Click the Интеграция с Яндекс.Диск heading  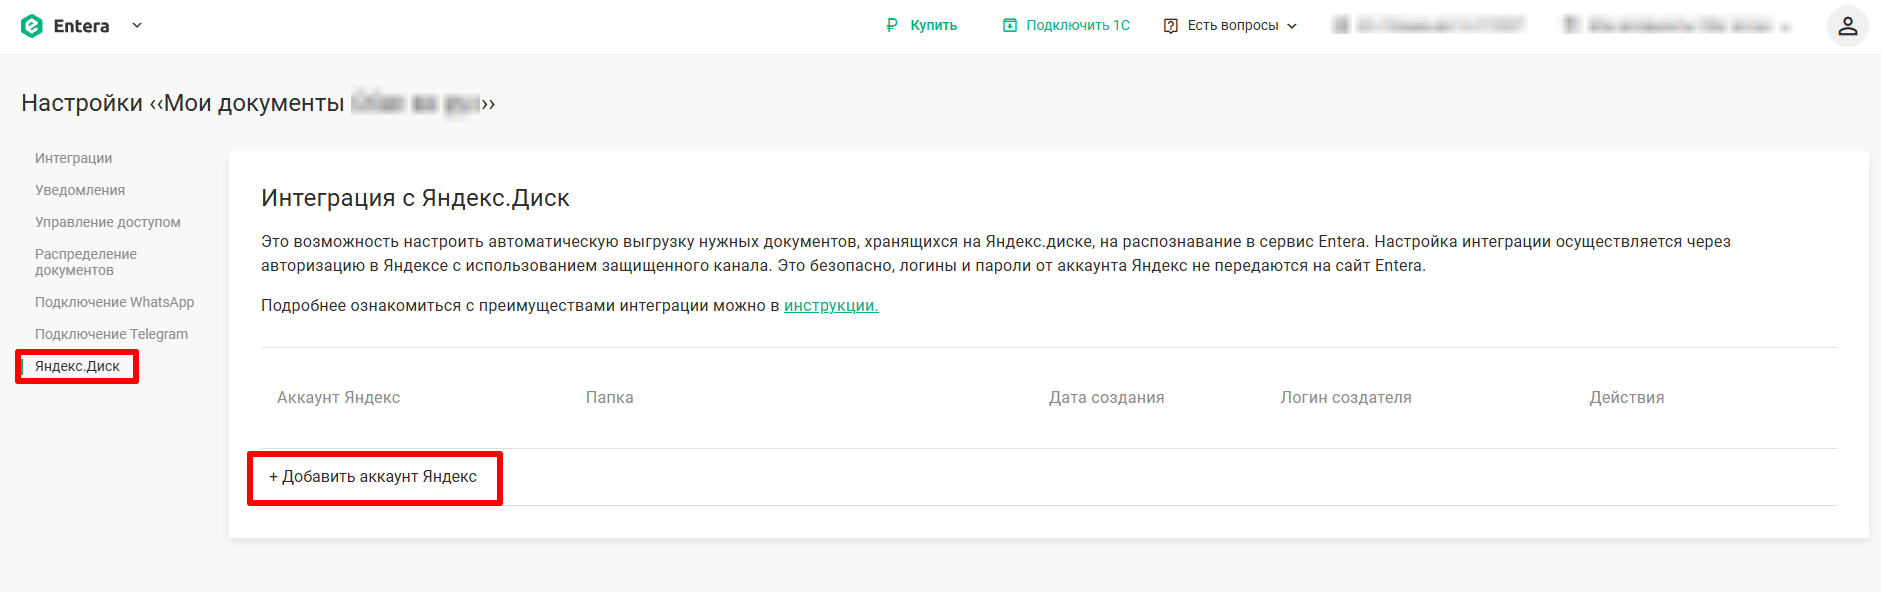click(415, 198)
